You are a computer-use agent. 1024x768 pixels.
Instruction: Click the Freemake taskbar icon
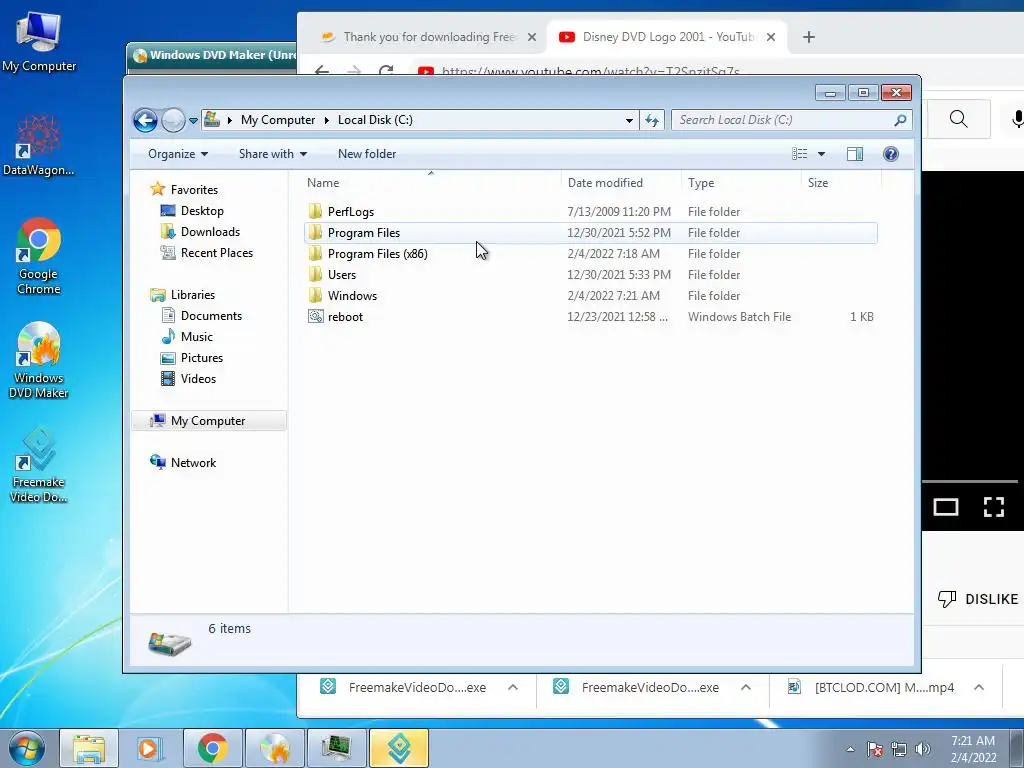coord(399,748)
